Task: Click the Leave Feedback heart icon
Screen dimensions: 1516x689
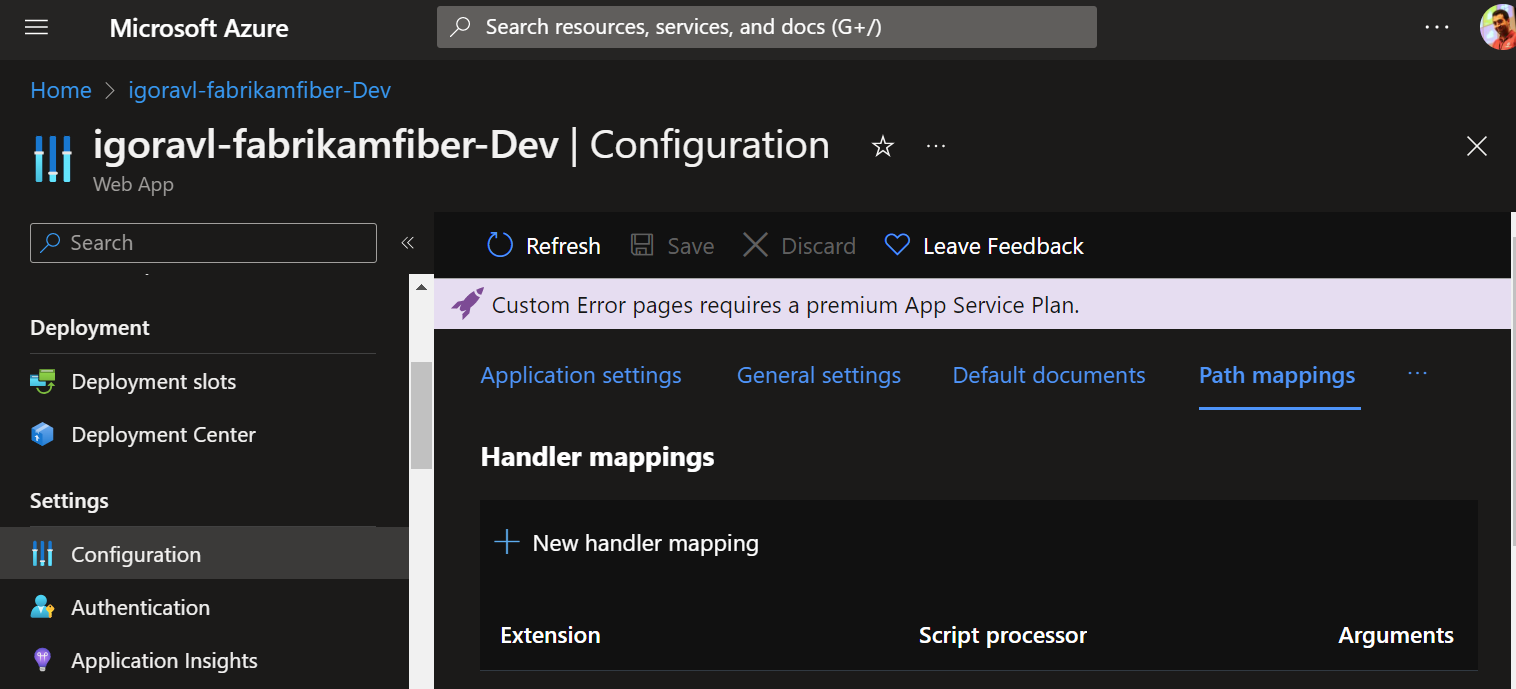Action: [x=898, y=245]
